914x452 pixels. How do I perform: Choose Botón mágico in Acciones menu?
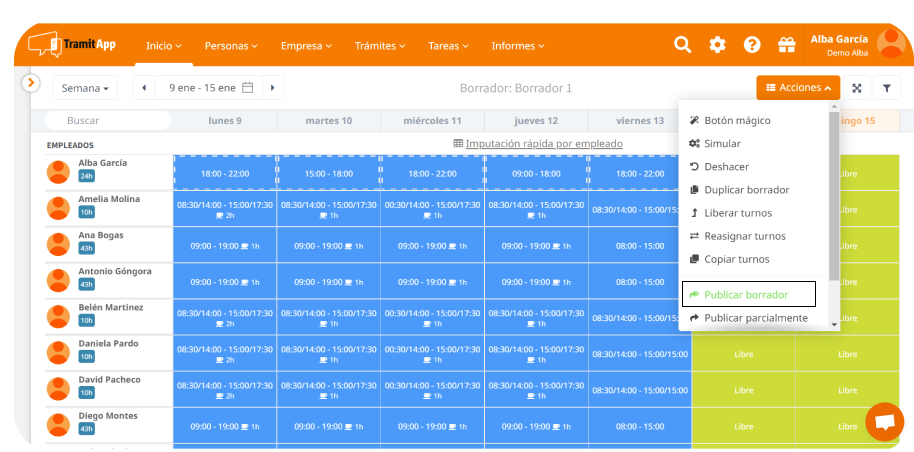[737, 120]
